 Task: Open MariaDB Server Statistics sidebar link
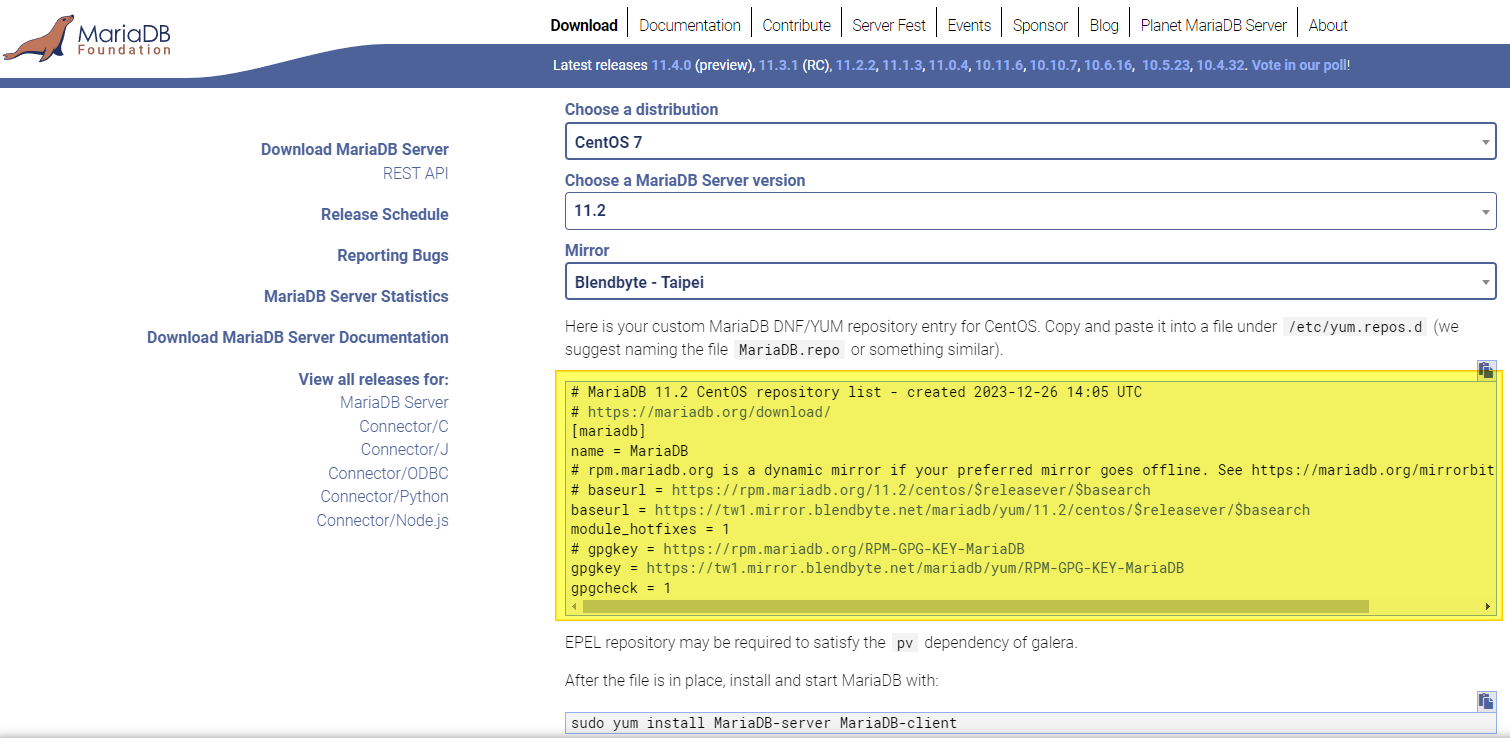coord(356,296)
